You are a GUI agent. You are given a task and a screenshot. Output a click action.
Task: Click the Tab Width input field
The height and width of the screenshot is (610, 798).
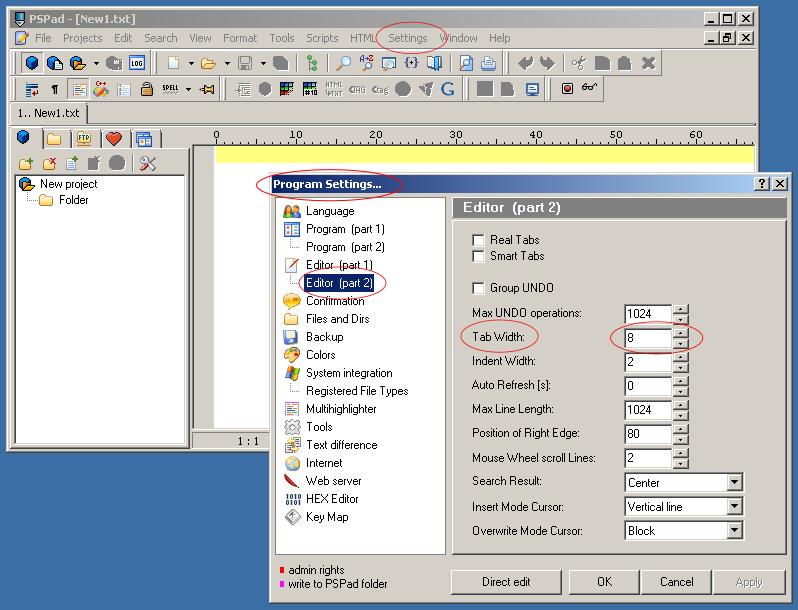coord(648,338)
